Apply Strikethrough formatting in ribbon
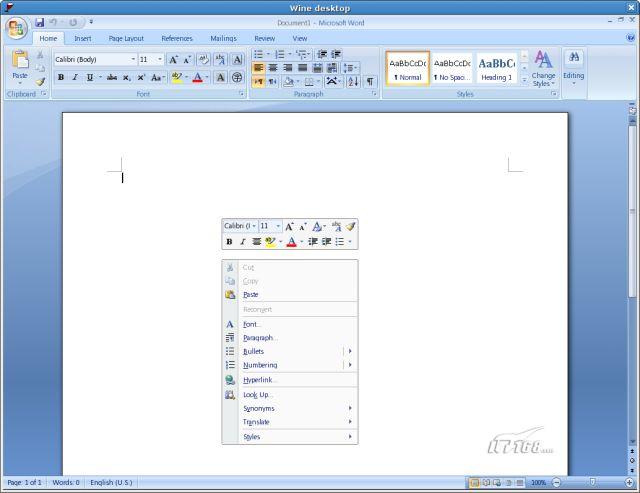640x493 pixels. pyautogui.click(x=112, y=77)
